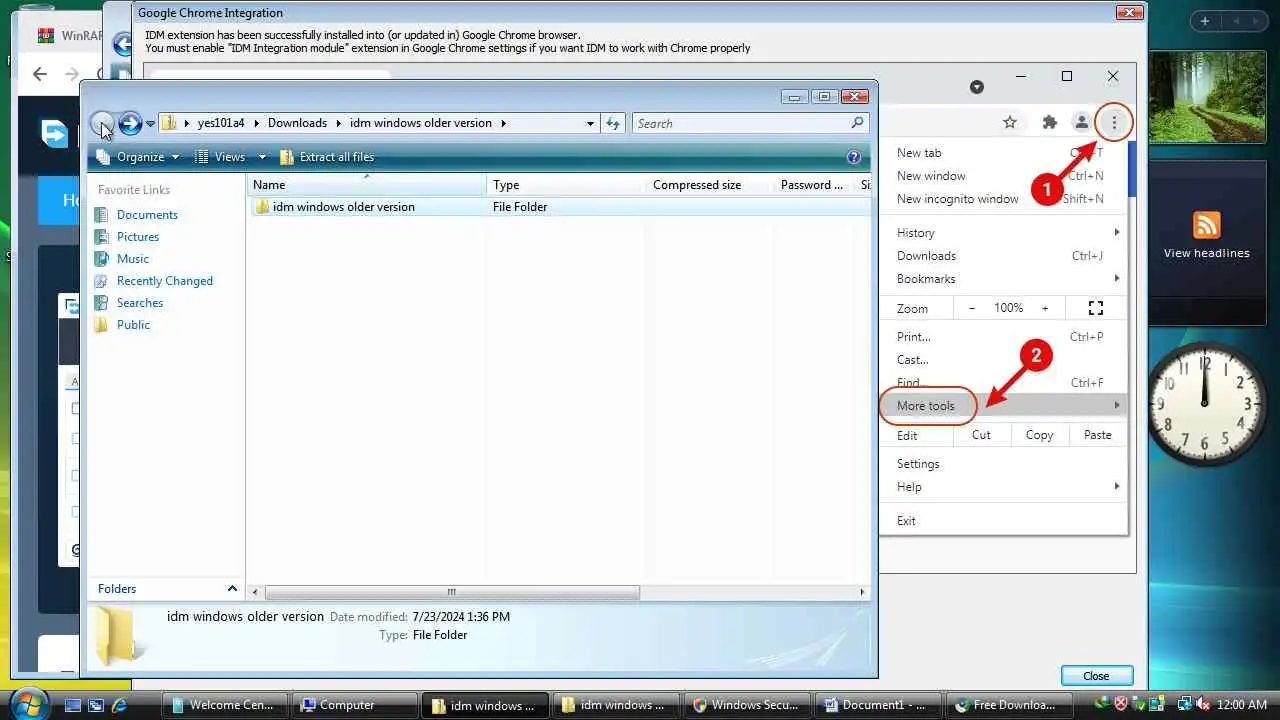Image resolution: width=1280 pixels, height=720 pixels.
Task: Select Print in Chrome menu
Action: 1004,337
